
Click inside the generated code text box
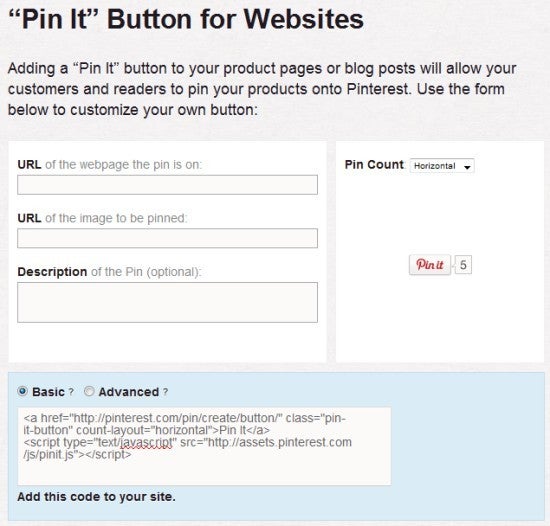point(204,446)
